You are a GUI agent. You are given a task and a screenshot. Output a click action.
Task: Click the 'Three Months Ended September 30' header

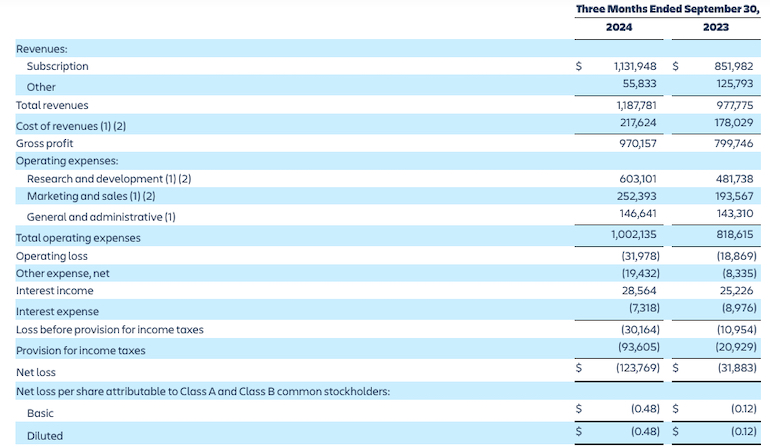pyautogui.click(x=667, y=9)
